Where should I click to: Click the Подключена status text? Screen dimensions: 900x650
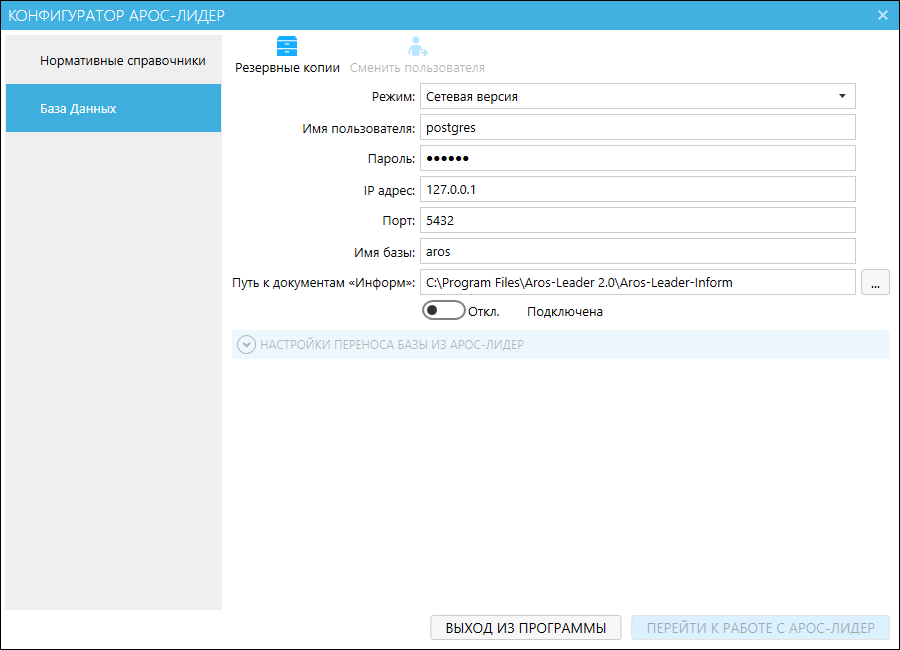565,312
